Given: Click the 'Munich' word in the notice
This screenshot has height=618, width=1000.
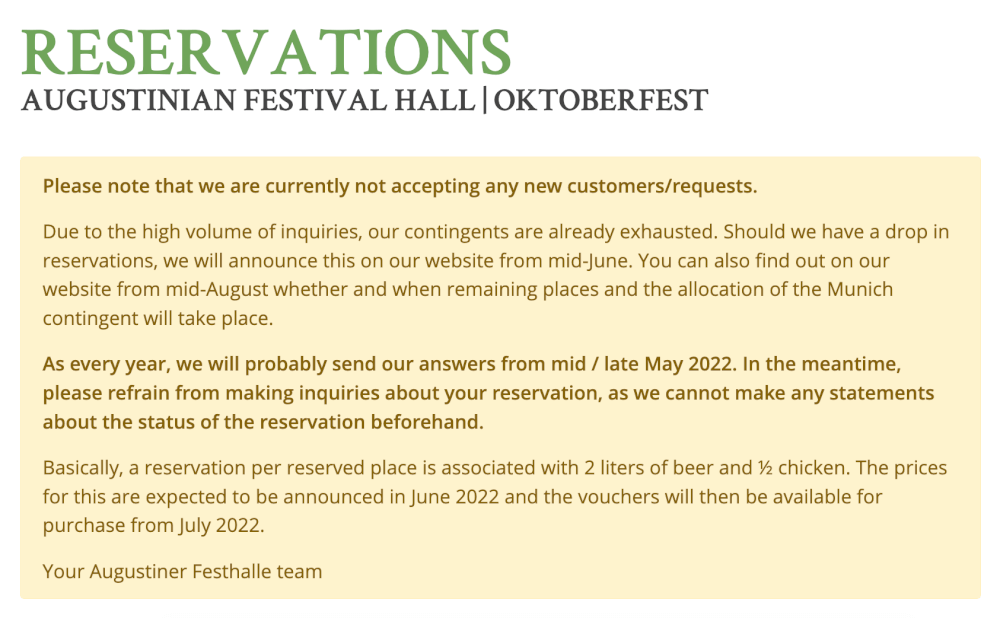Looking at the screenshot, I should tap(860, 290).
